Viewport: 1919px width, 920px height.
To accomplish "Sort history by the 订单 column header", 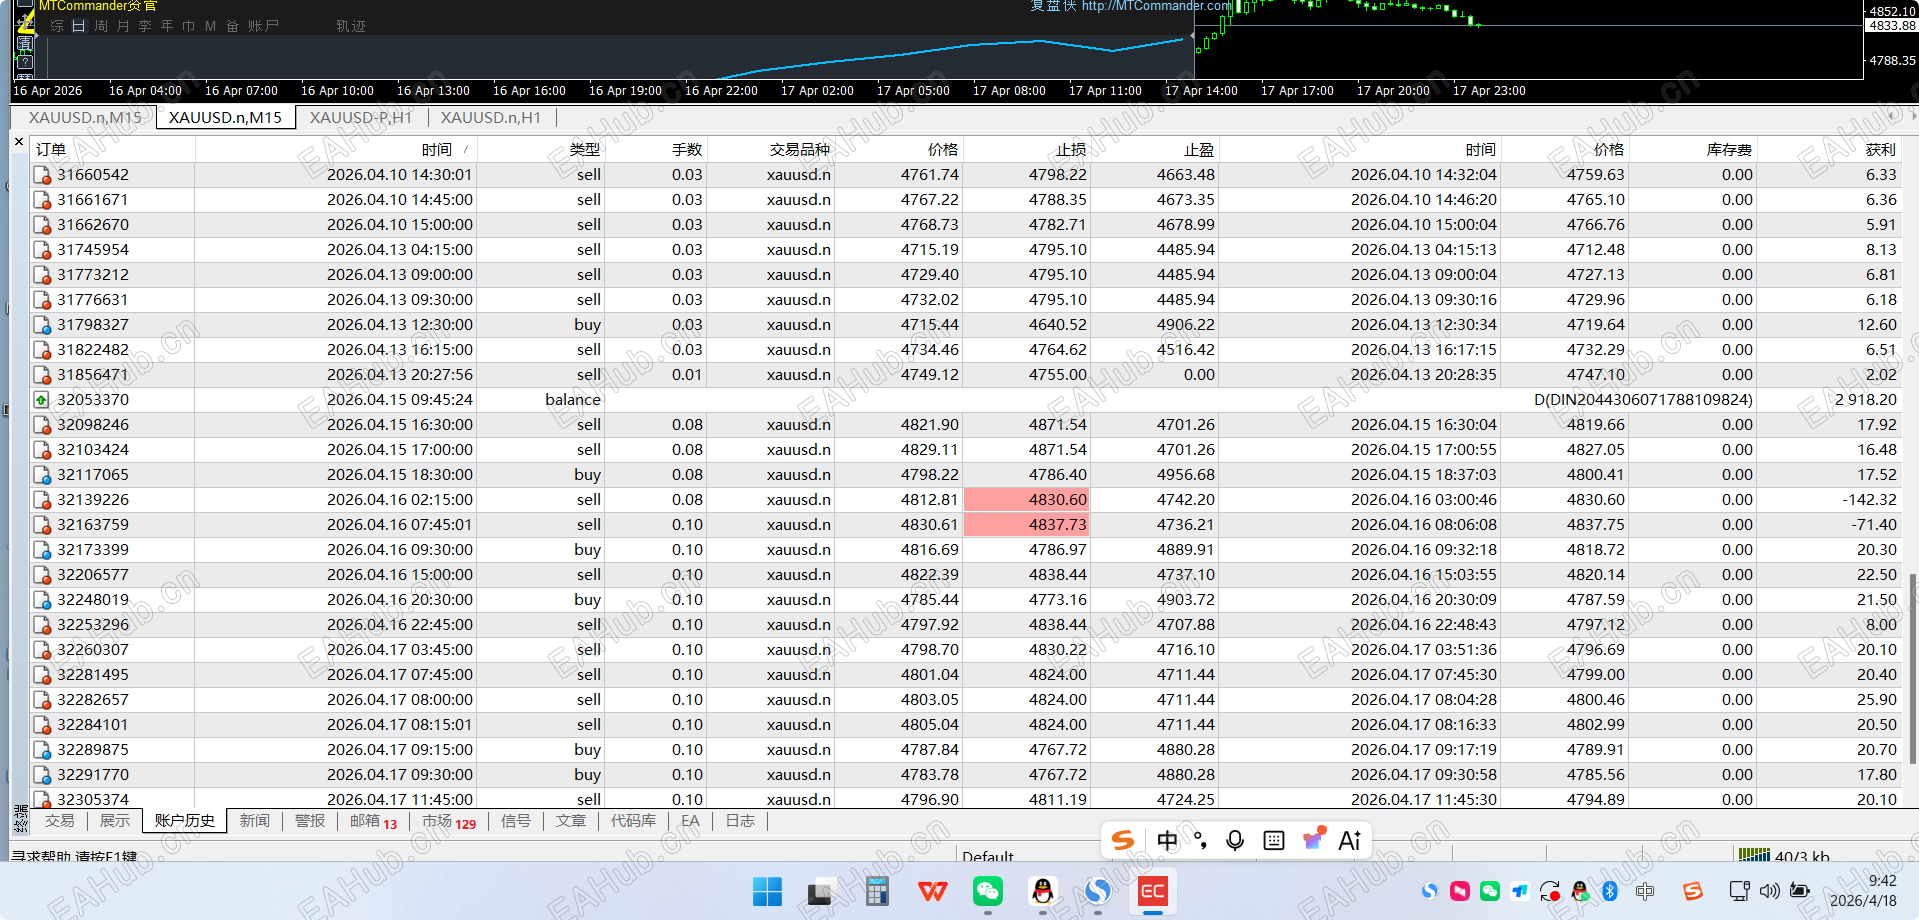I will point(112,149).
